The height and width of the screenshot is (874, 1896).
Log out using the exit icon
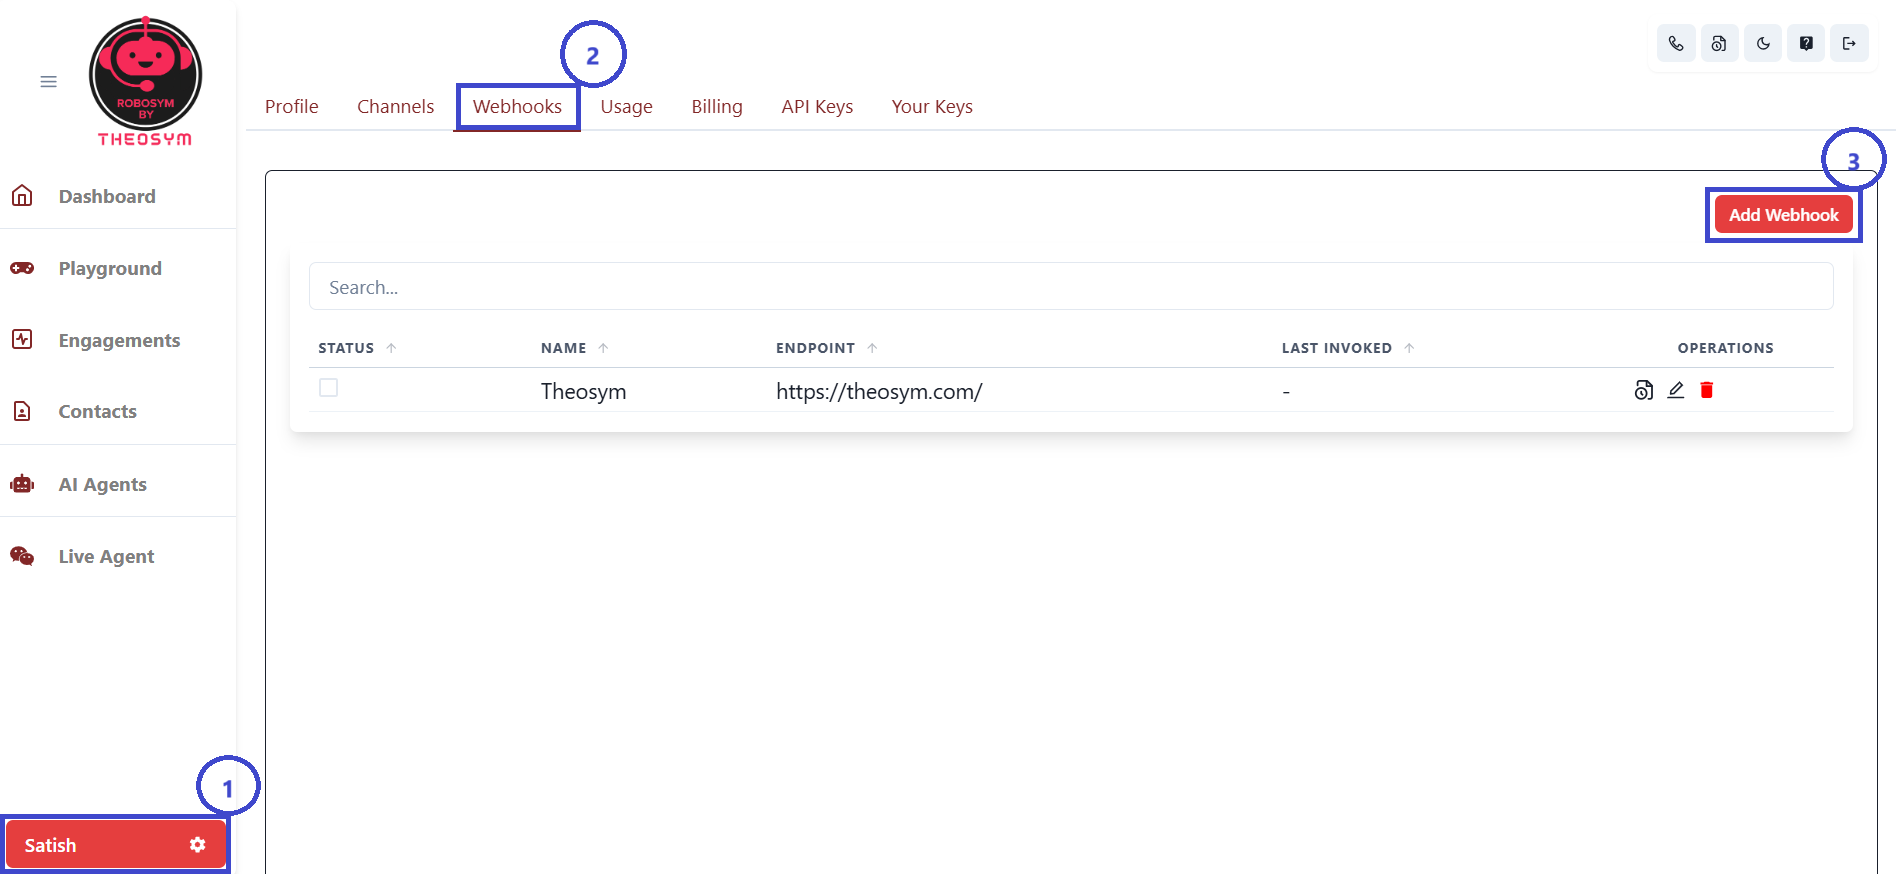(1849, 43)
